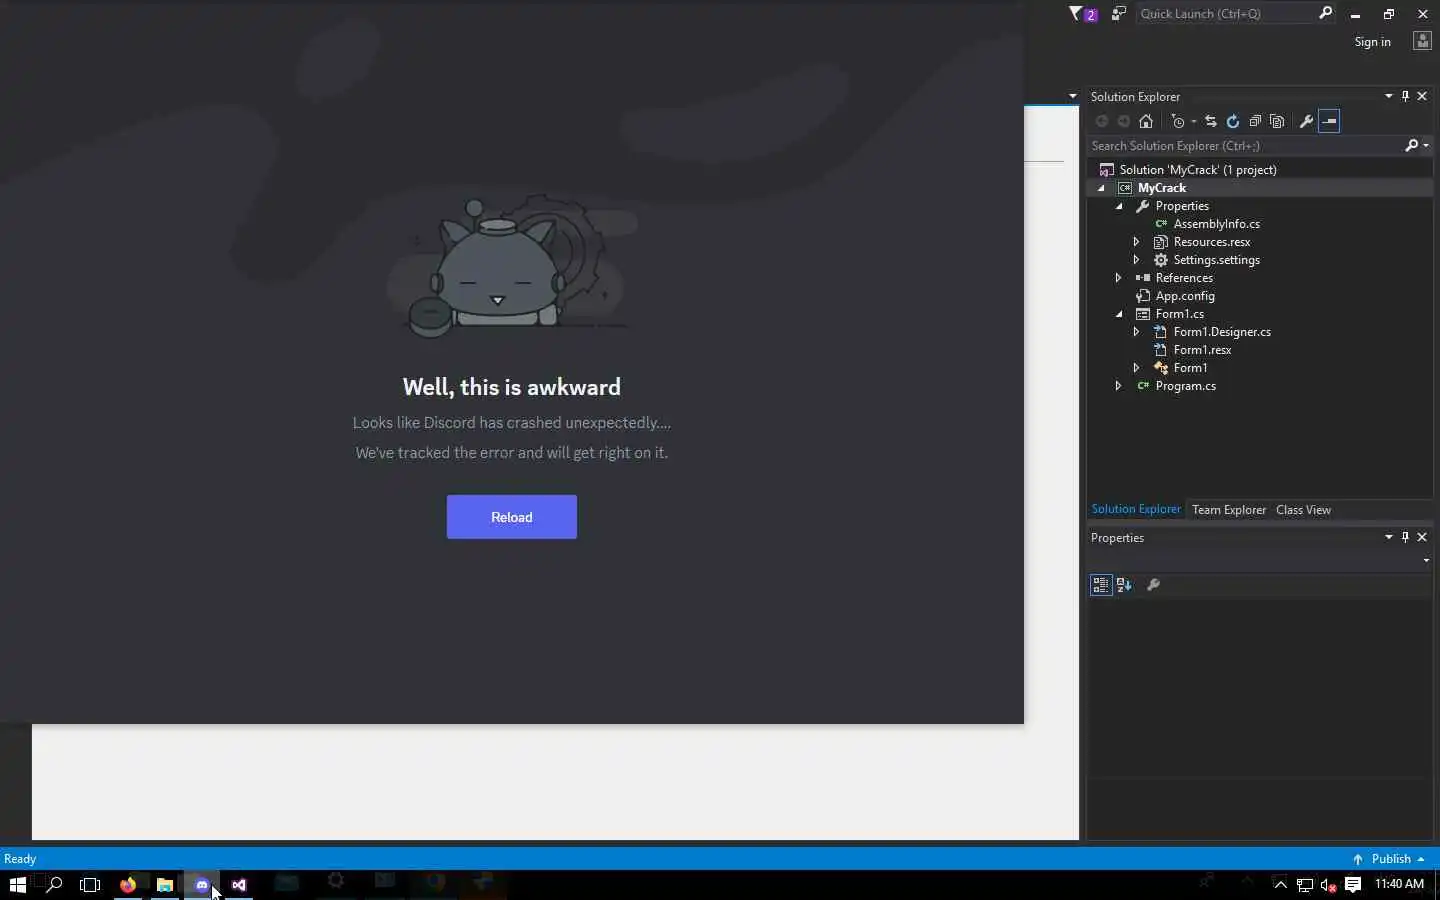Screen dimensions: 1440x900
Task: Collapse the MyCrack project node
Action: tap(1101, 188)
